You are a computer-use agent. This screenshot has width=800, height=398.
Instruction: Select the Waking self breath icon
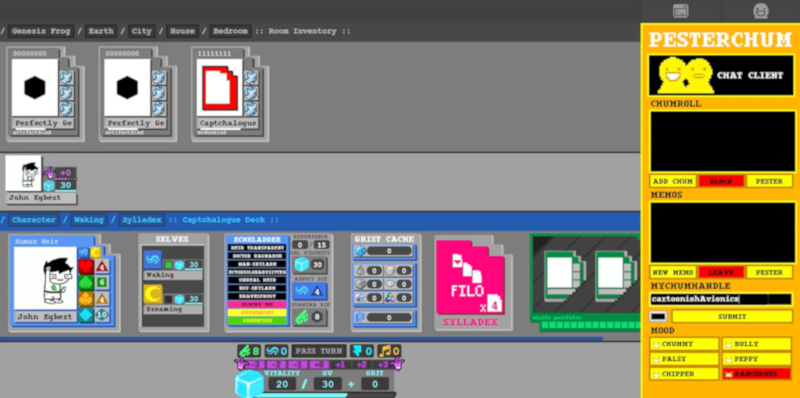153,259
